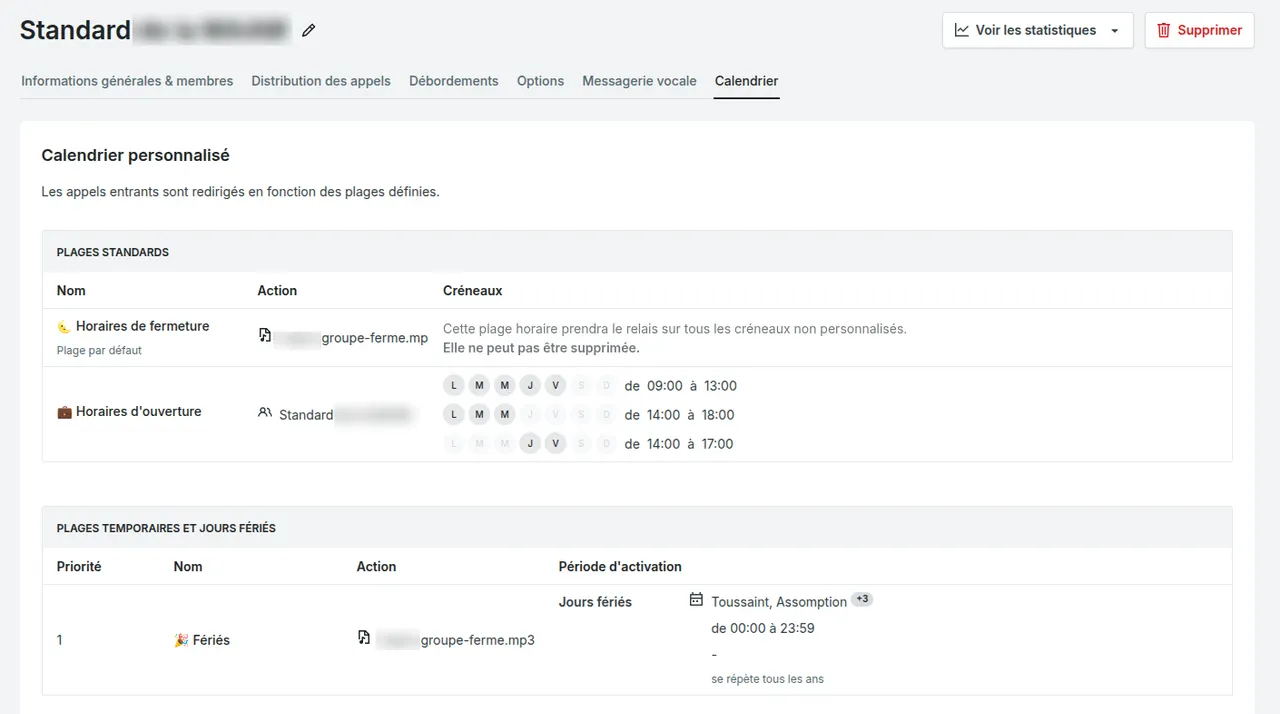The image size is (1280, 714).
Task: Click the audio file icon in Fériés row
Action: click(x=364, y=638)
